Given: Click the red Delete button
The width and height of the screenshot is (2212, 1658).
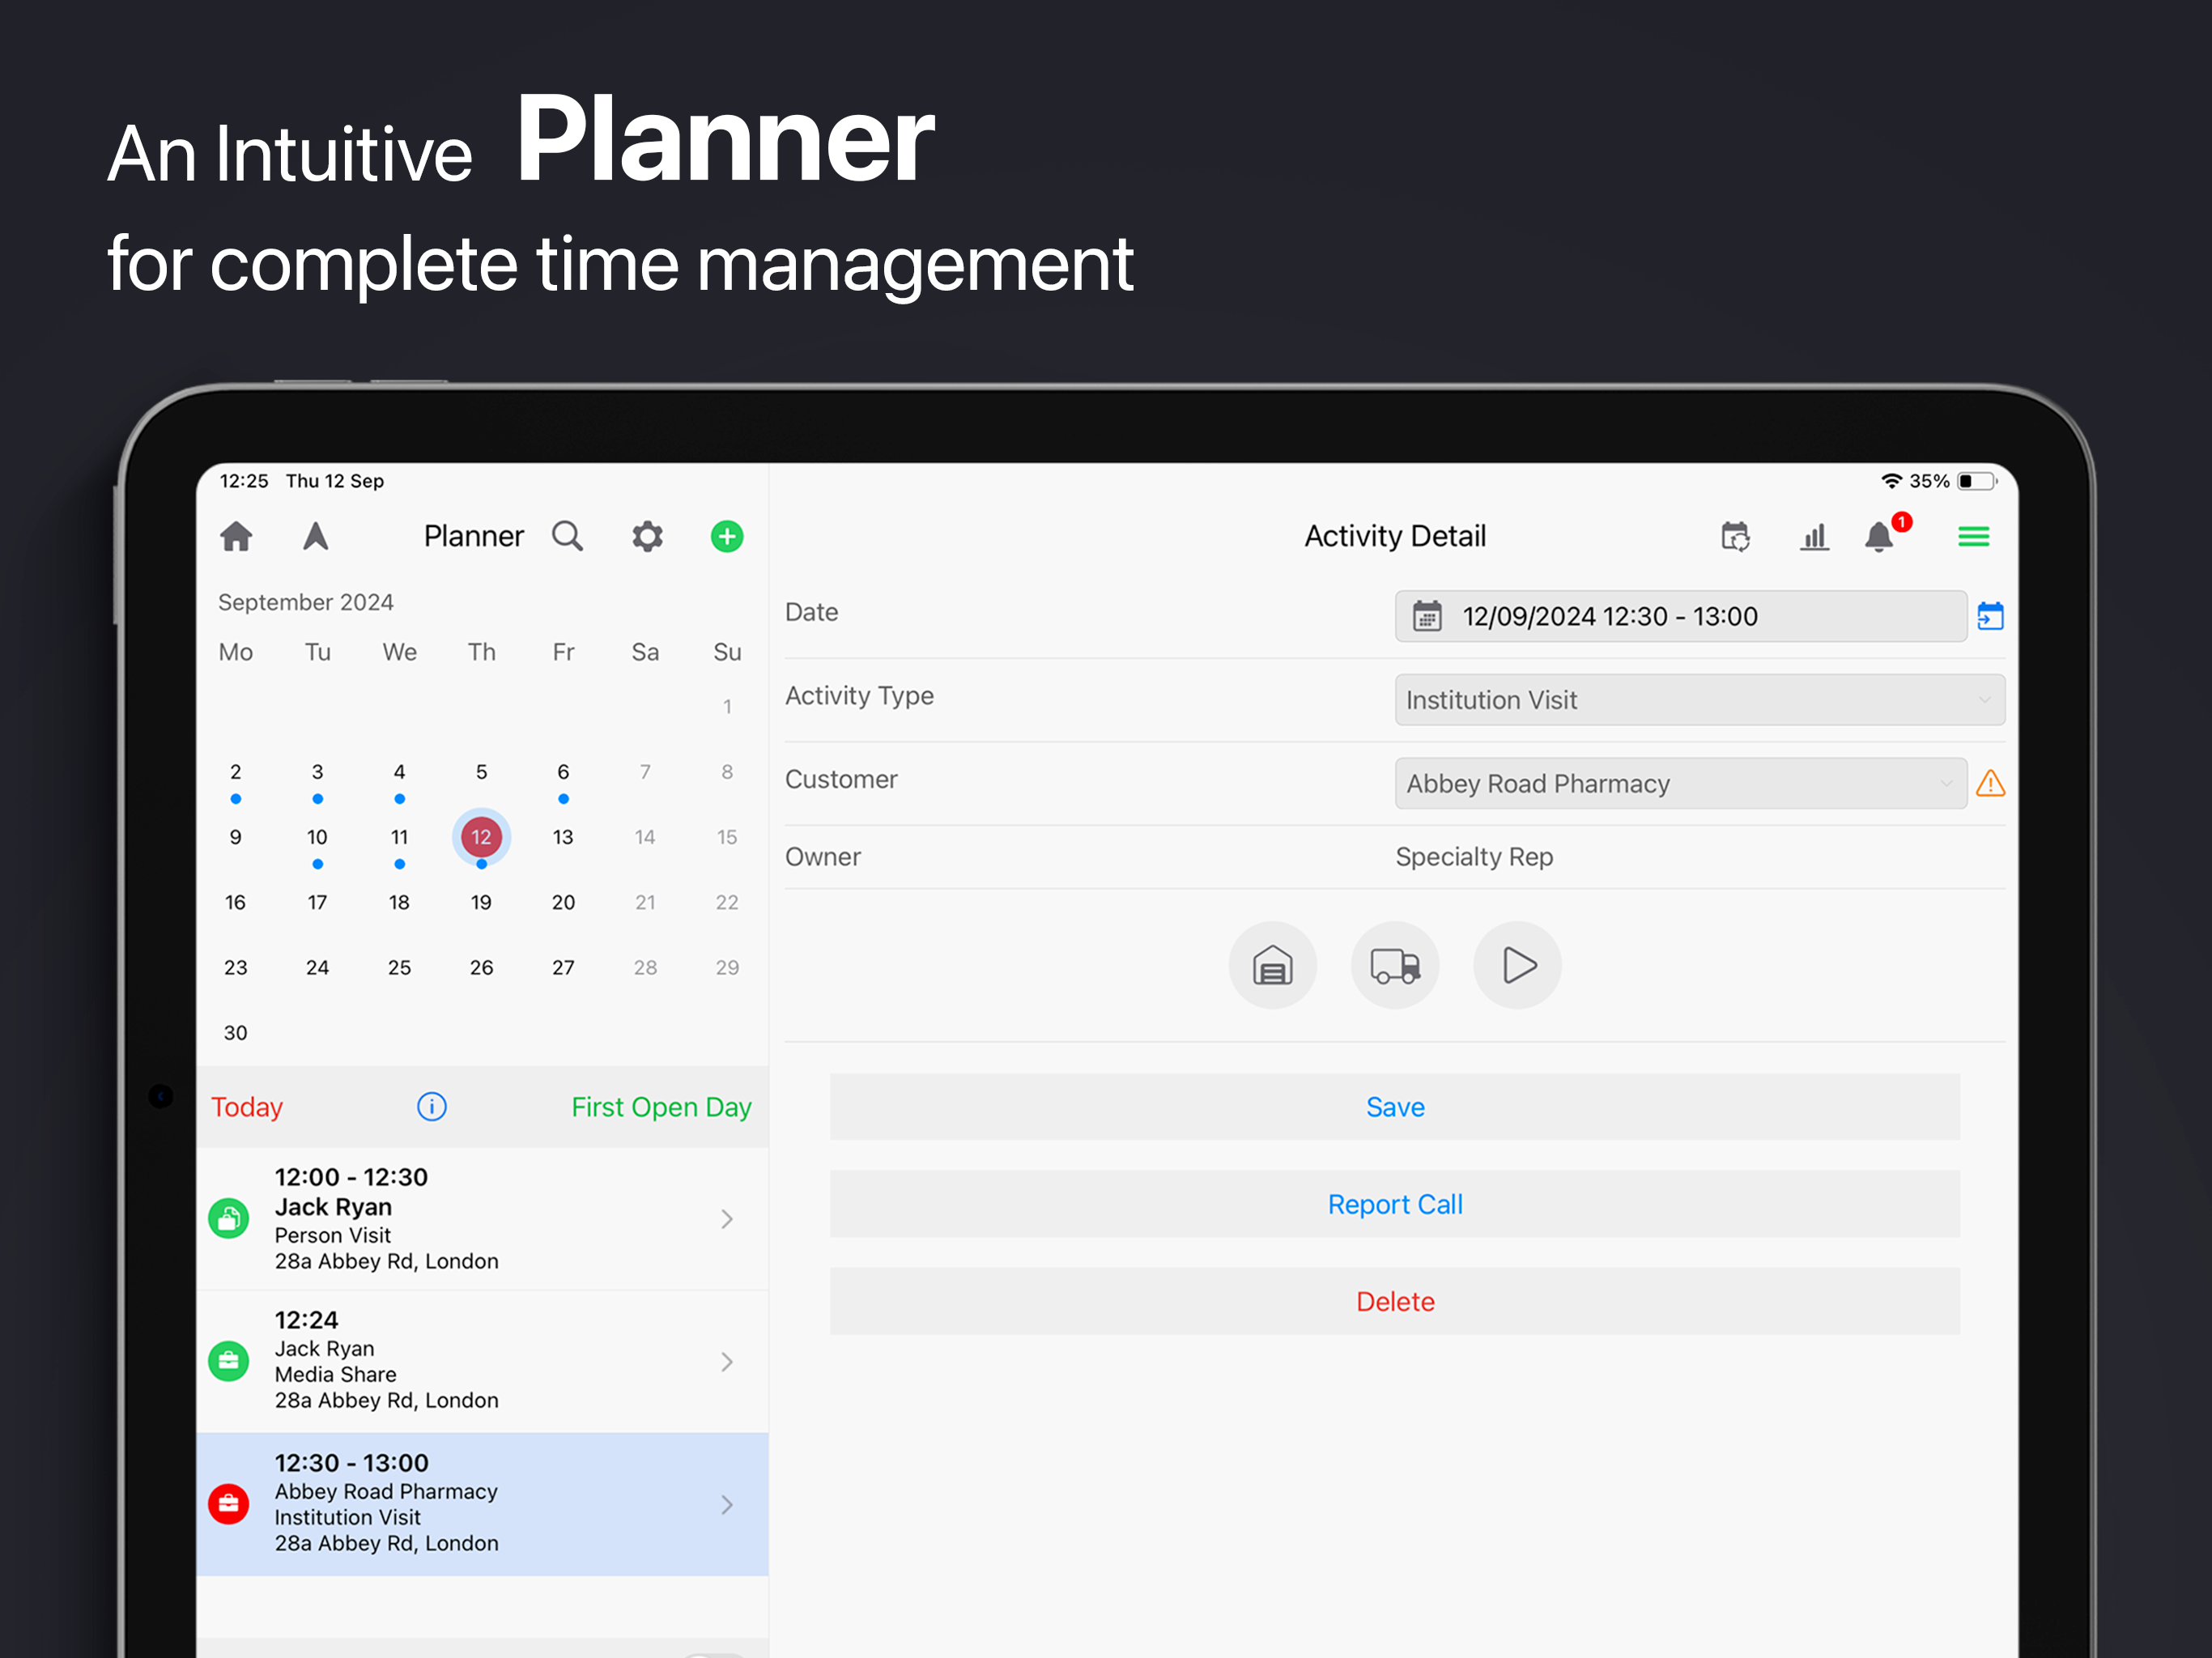Looking at the screenshot, I should click(x=1395, y=1301).
